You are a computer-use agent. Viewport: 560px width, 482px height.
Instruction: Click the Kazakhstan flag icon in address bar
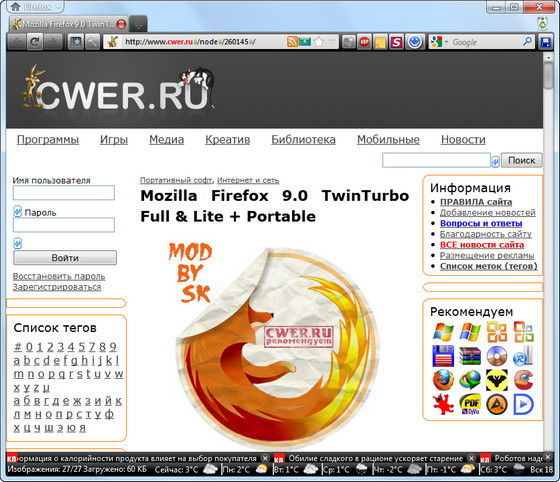305,42
